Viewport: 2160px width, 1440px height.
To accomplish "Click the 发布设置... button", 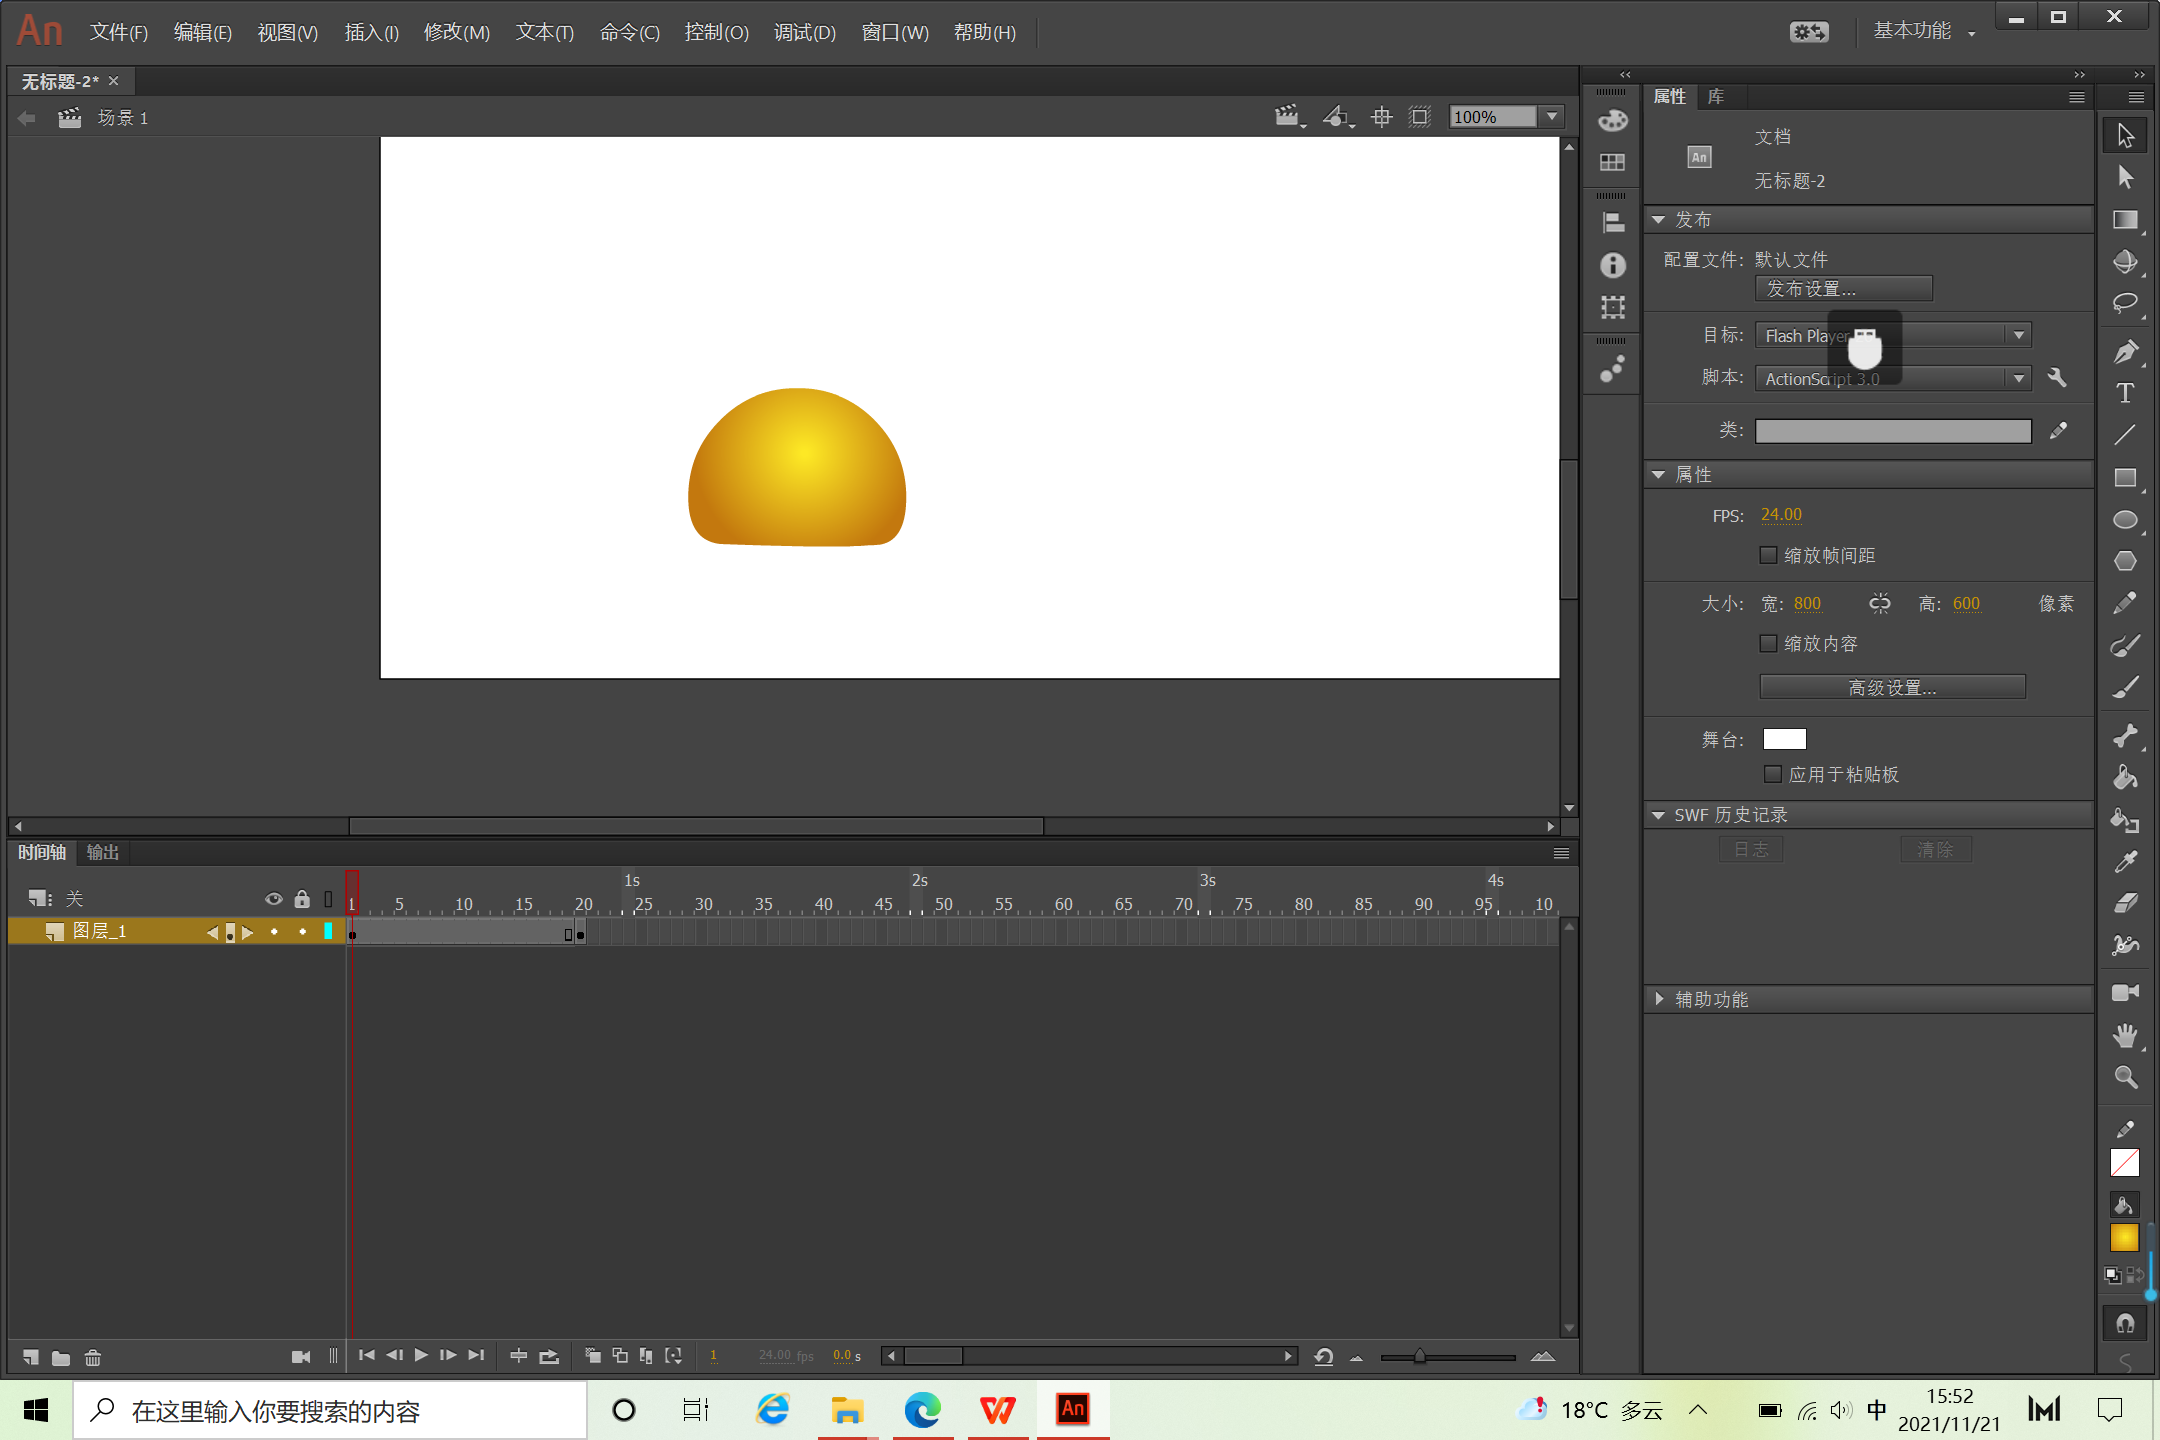I will pyautogui.click(x=1843, y=289).
